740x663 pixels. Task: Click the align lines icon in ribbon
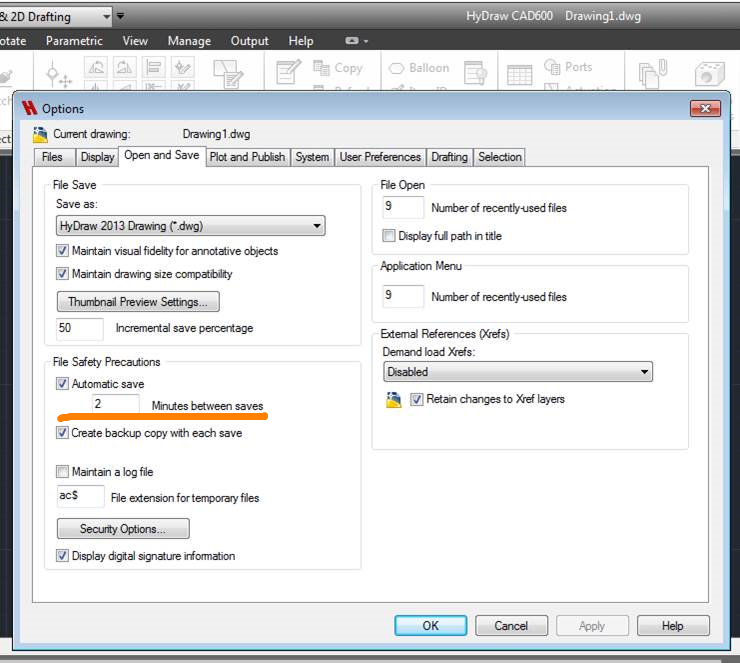click(x=153, y=67)
